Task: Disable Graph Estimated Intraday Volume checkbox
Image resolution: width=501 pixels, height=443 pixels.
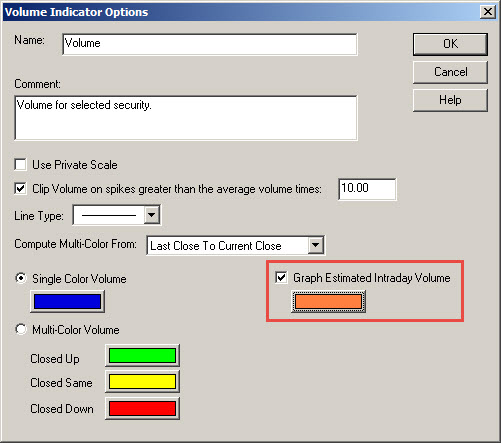Action: click(x=281, y=277)
